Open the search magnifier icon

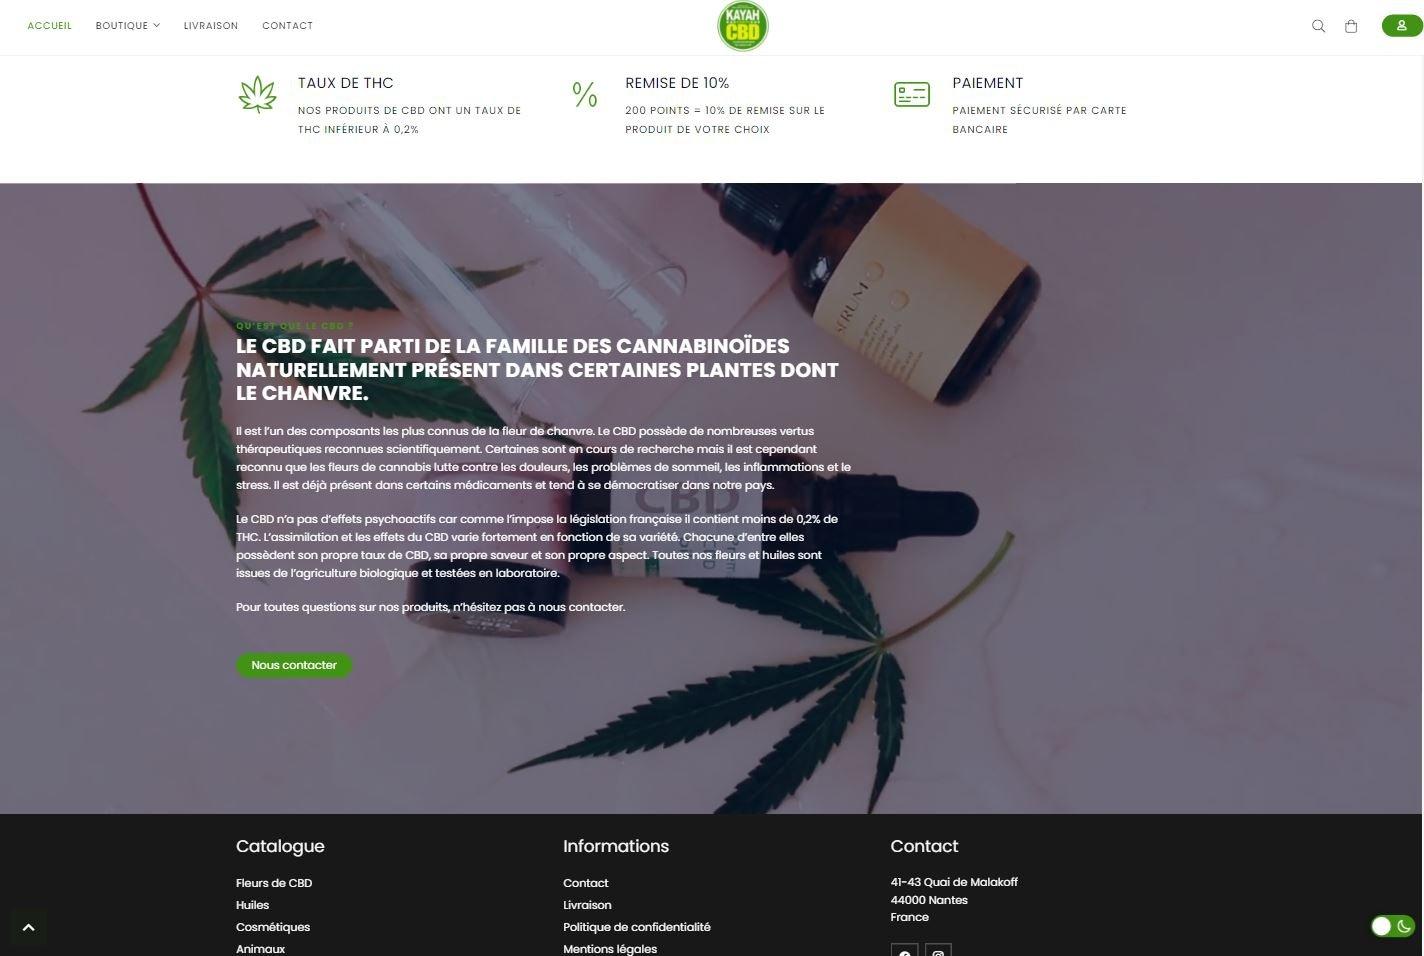[1318, 26]
